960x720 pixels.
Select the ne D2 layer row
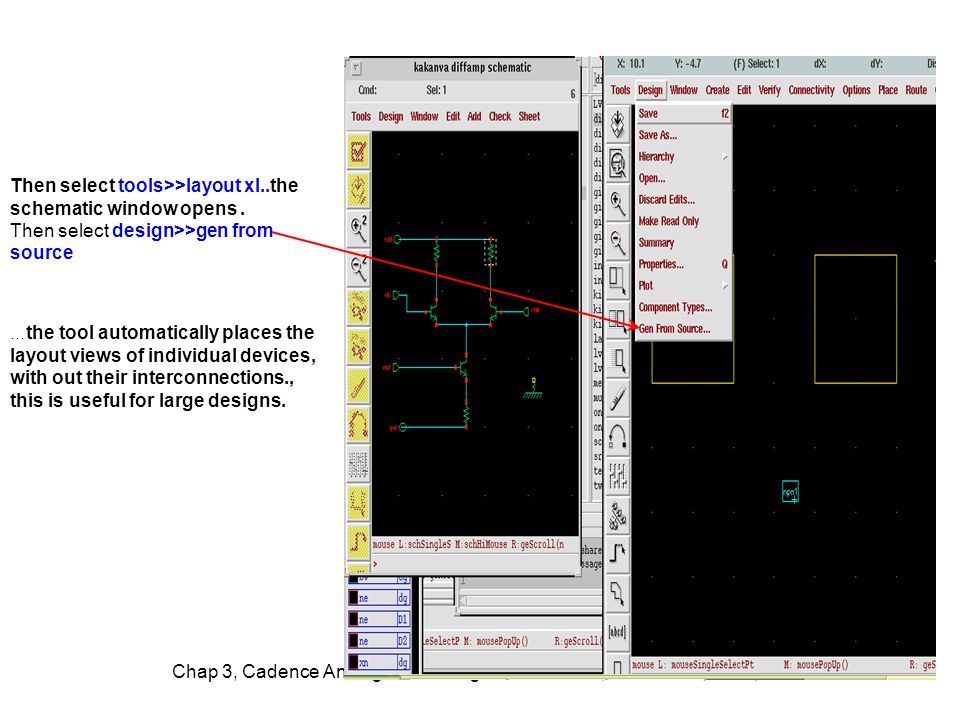(378, 641)
